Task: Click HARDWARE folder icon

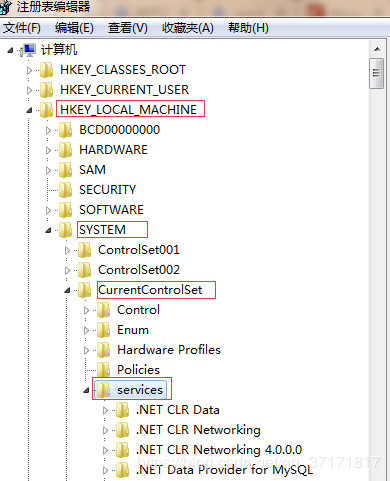Action: [x=66, y=150]
